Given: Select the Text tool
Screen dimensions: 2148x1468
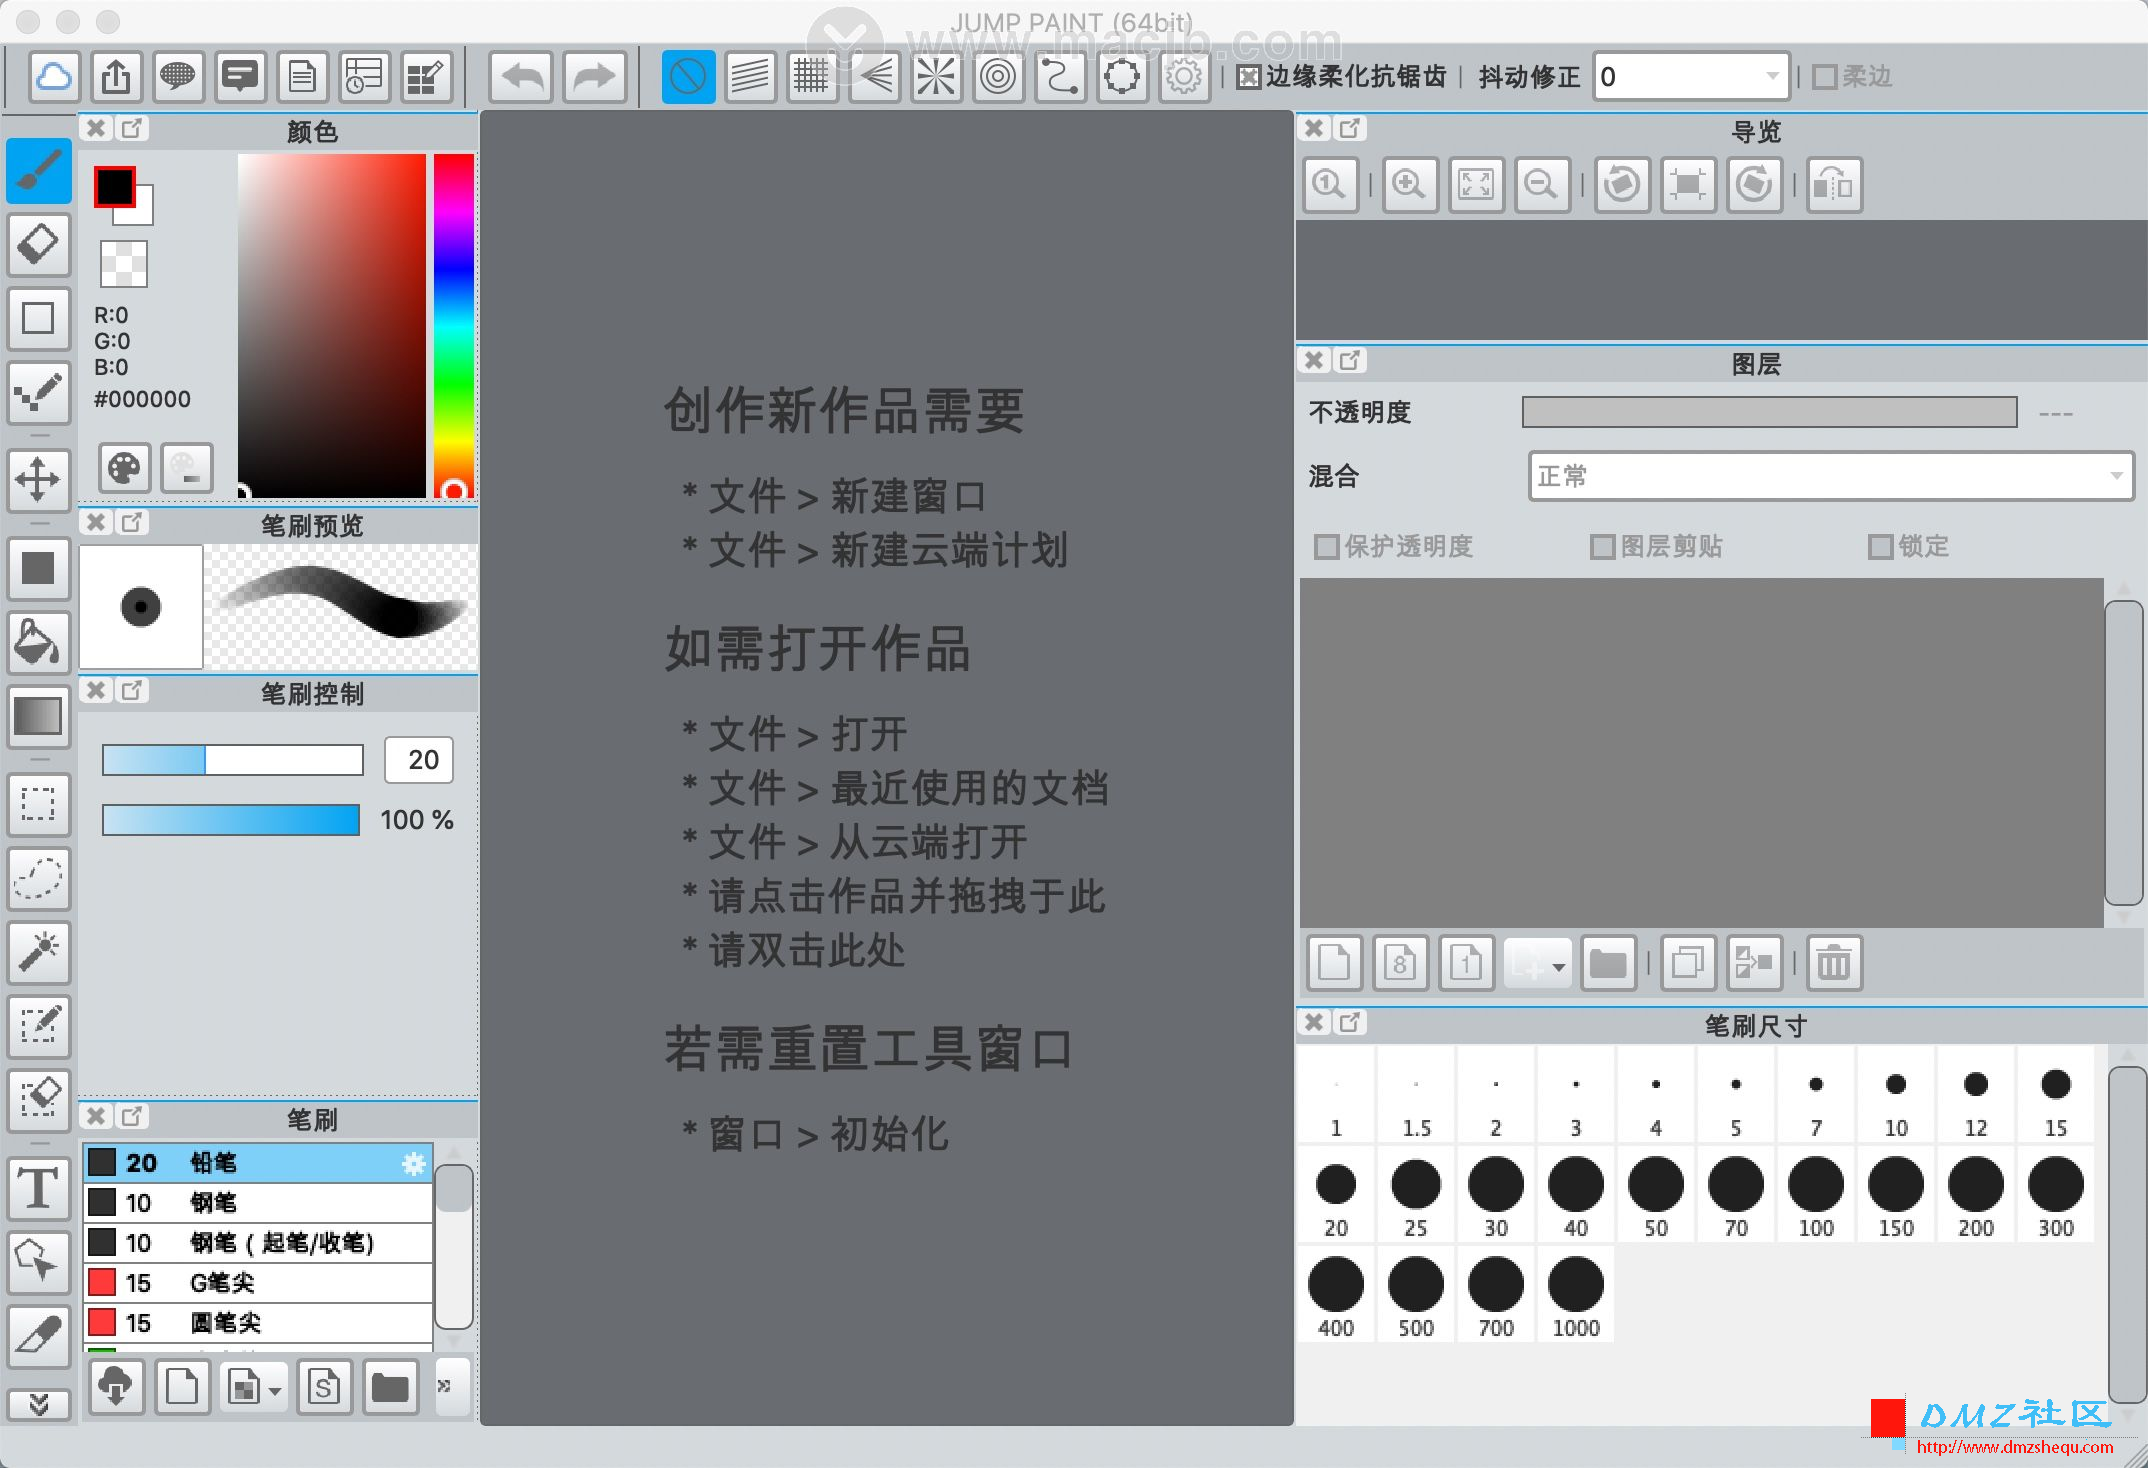Looking at the screenshot, I should click(x=39, y=1188).
